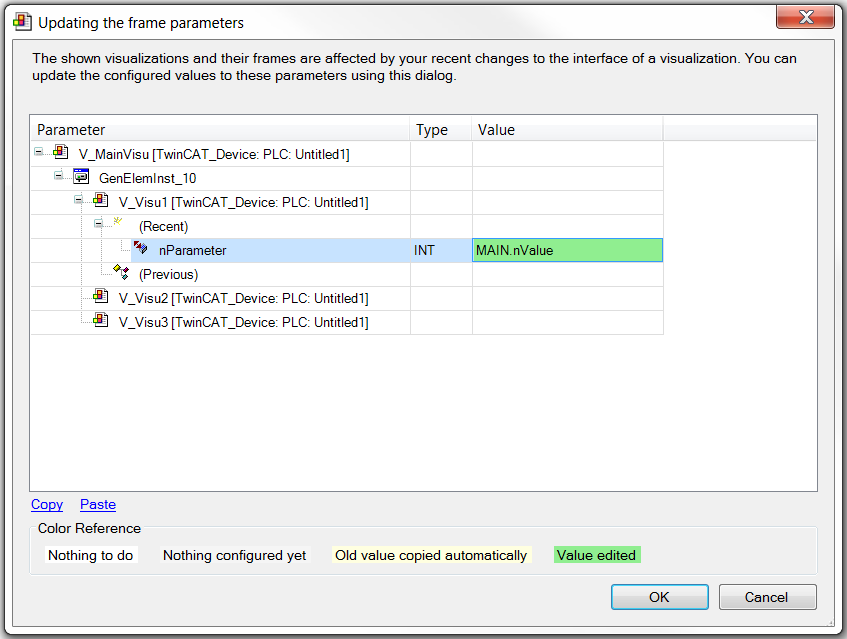Screen dimensions: 847x639
Task: Select V_Visu3 [TwinCAT_Device: PLC: Untitled1]
Action: 244,322
